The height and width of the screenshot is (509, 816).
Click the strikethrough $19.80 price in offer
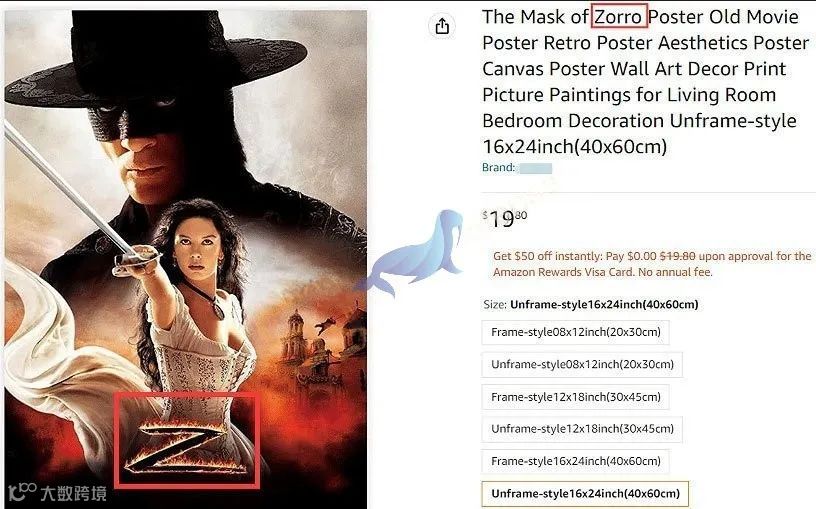coord(677,256)
